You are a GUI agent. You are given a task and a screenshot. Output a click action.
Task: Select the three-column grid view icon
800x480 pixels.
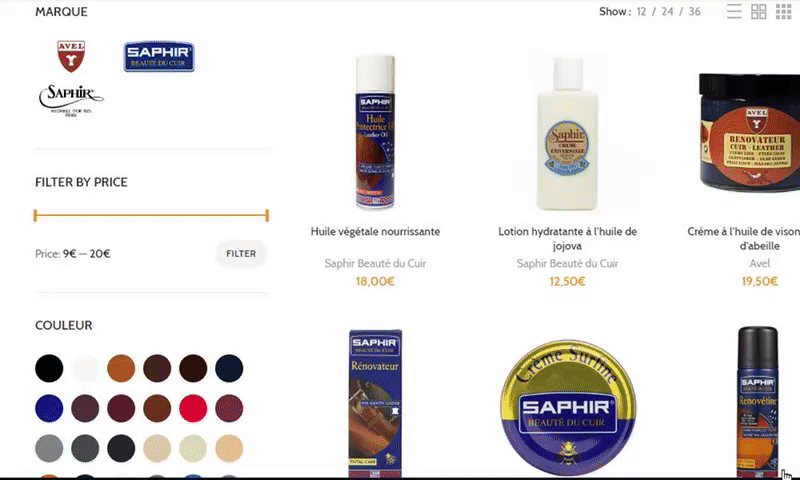click(x=783, y=11)
